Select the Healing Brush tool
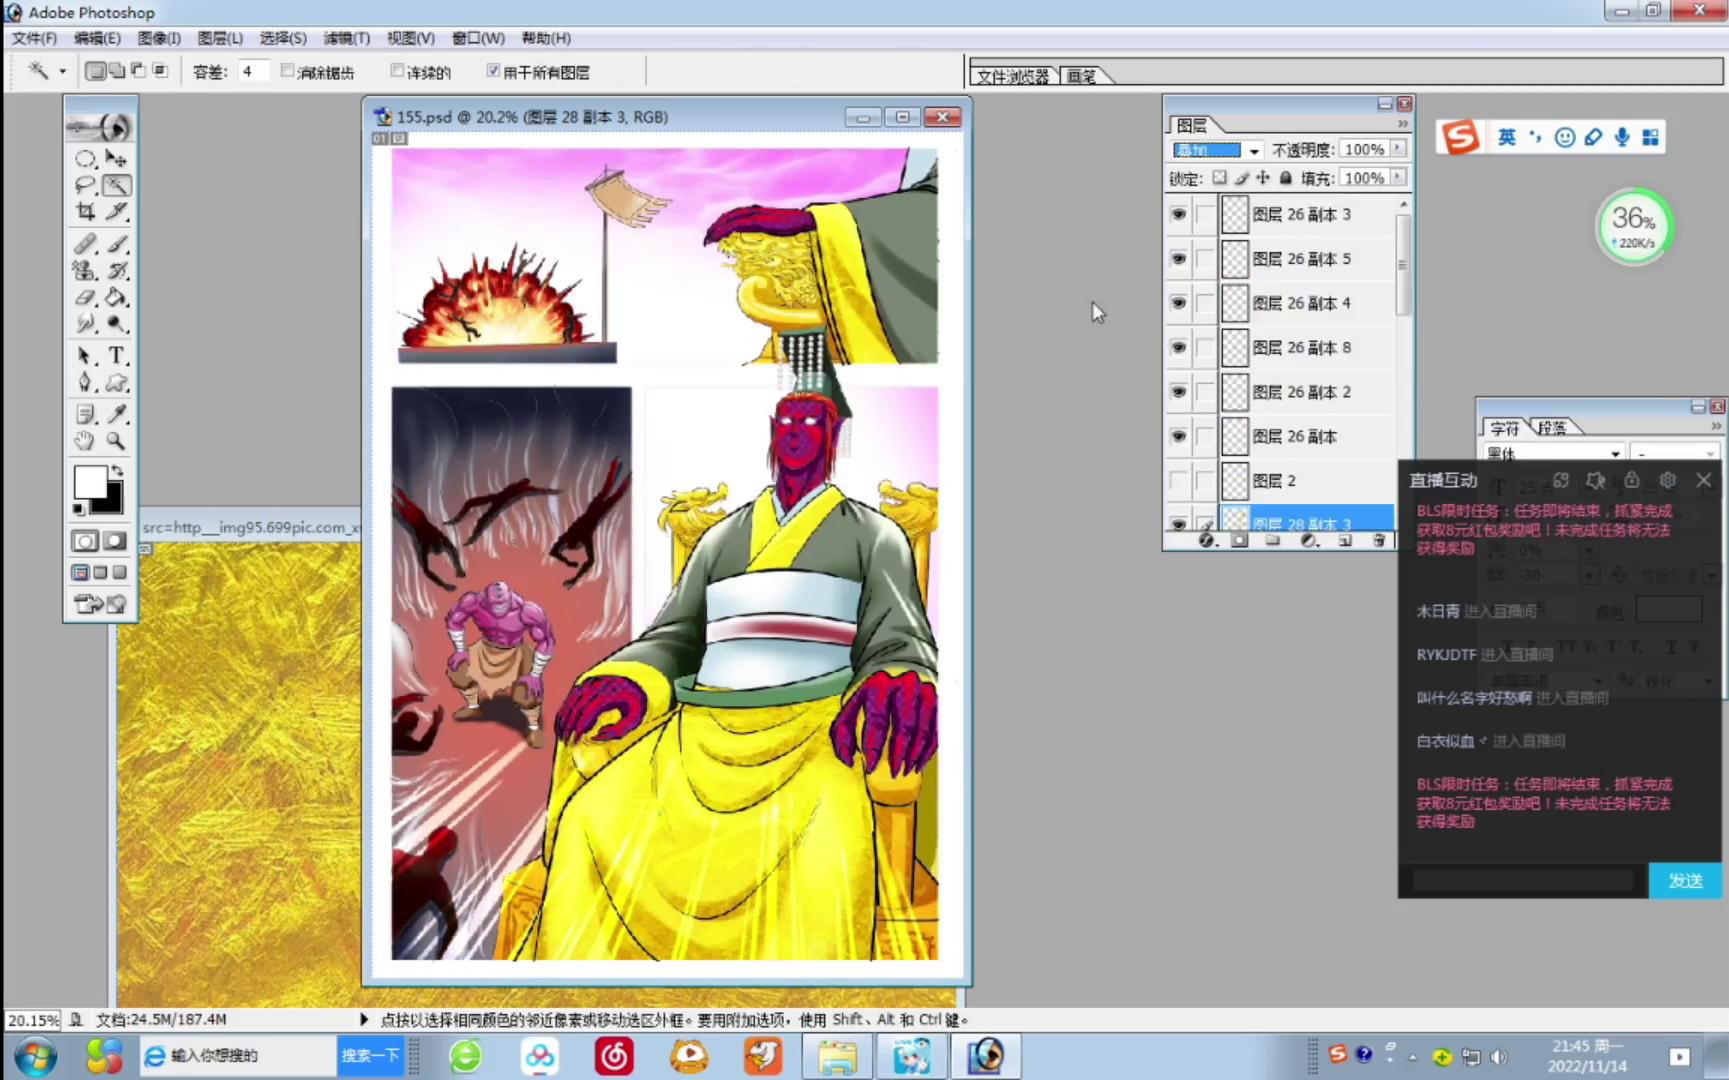1729x1080 pixels. [x=86, y=244]
